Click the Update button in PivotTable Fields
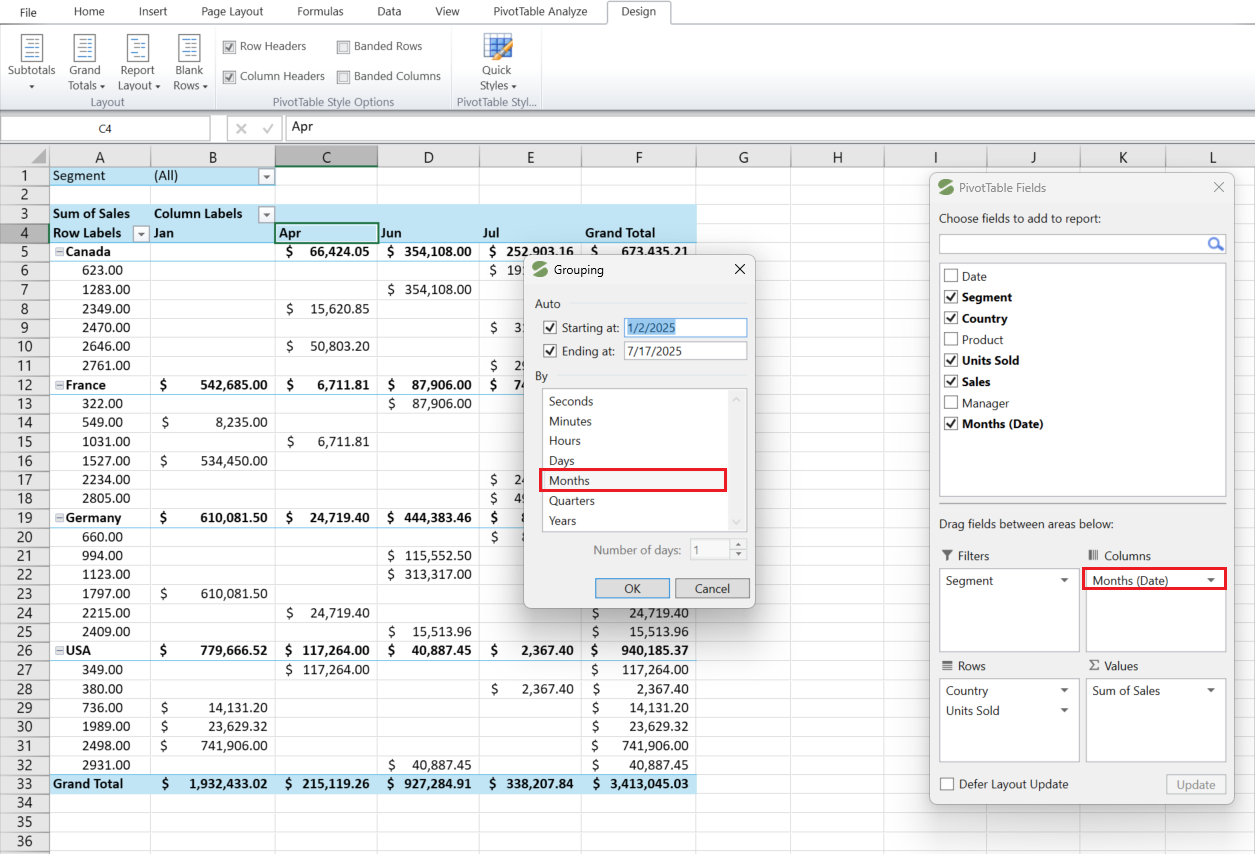Screen dimensions: 1255x854 coord(1195,785)
